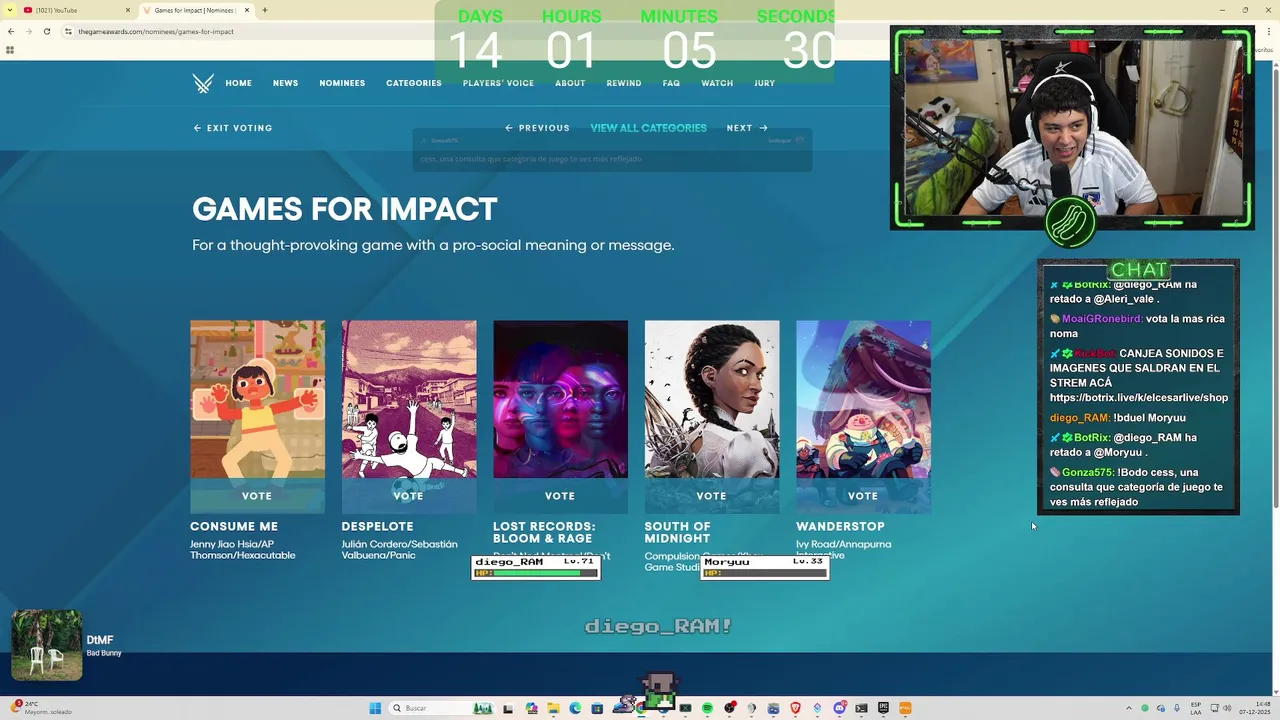Click the Wanderstop cover art
This screenshot has height=720, width=1280.
863,399
